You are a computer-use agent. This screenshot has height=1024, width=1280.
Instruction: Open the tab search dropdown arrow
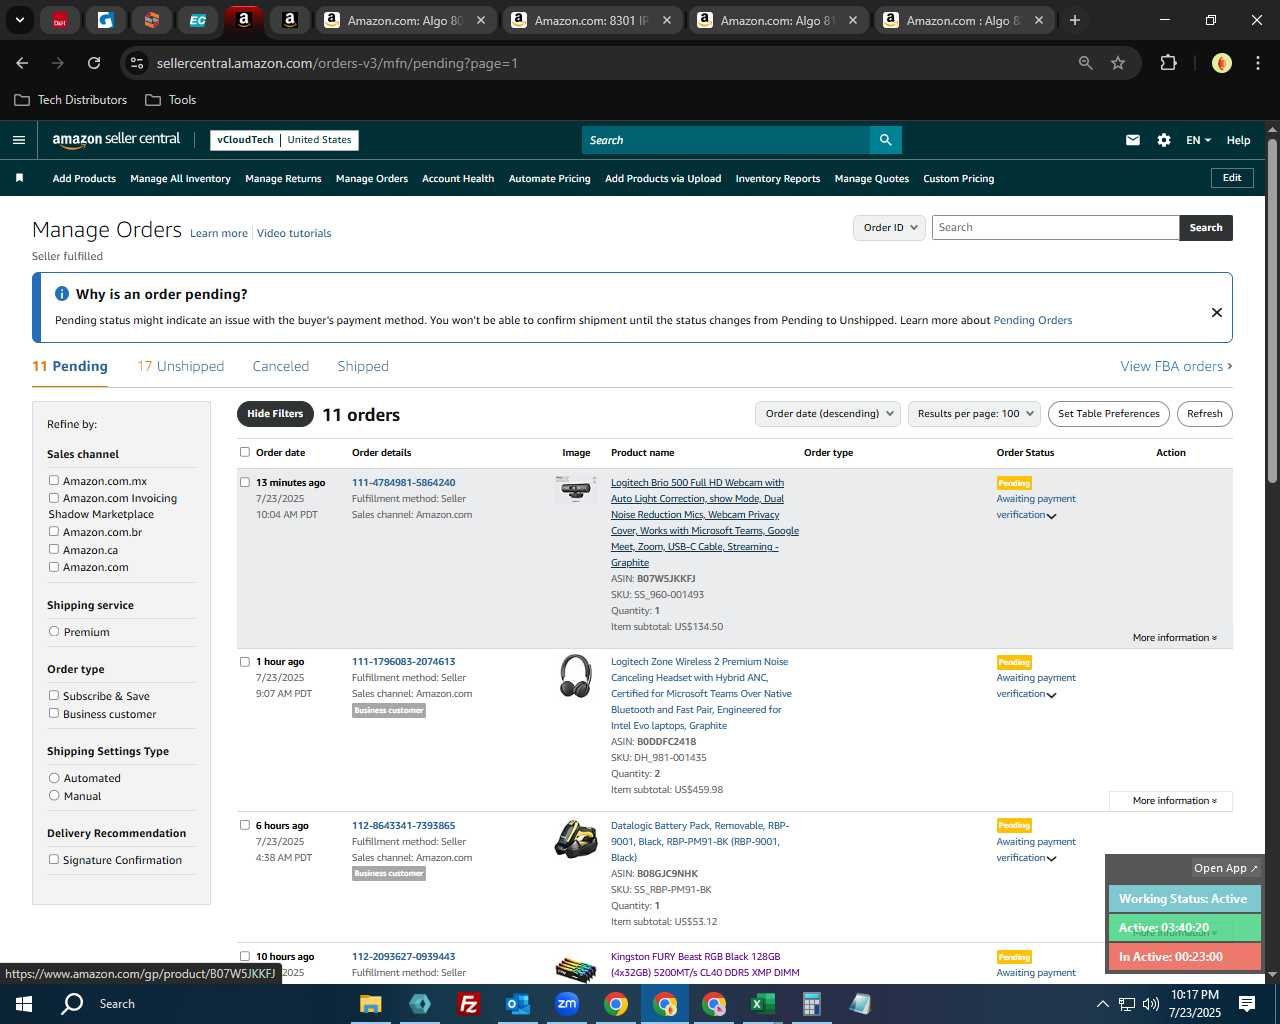tap(19, 20)
